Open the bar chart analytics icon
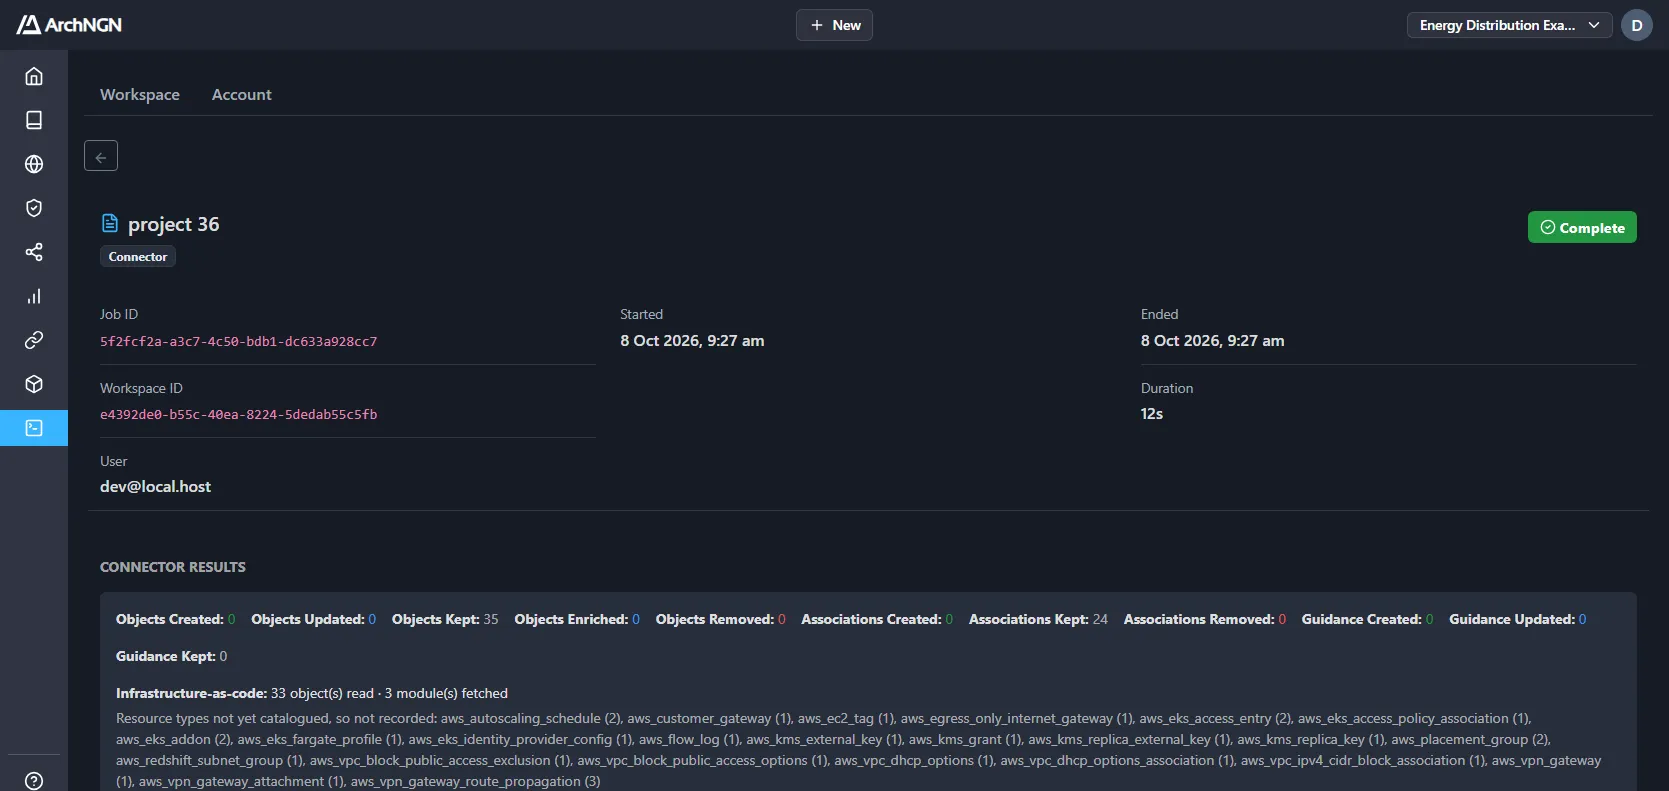 pyautogui.click(x=34, y=296)
